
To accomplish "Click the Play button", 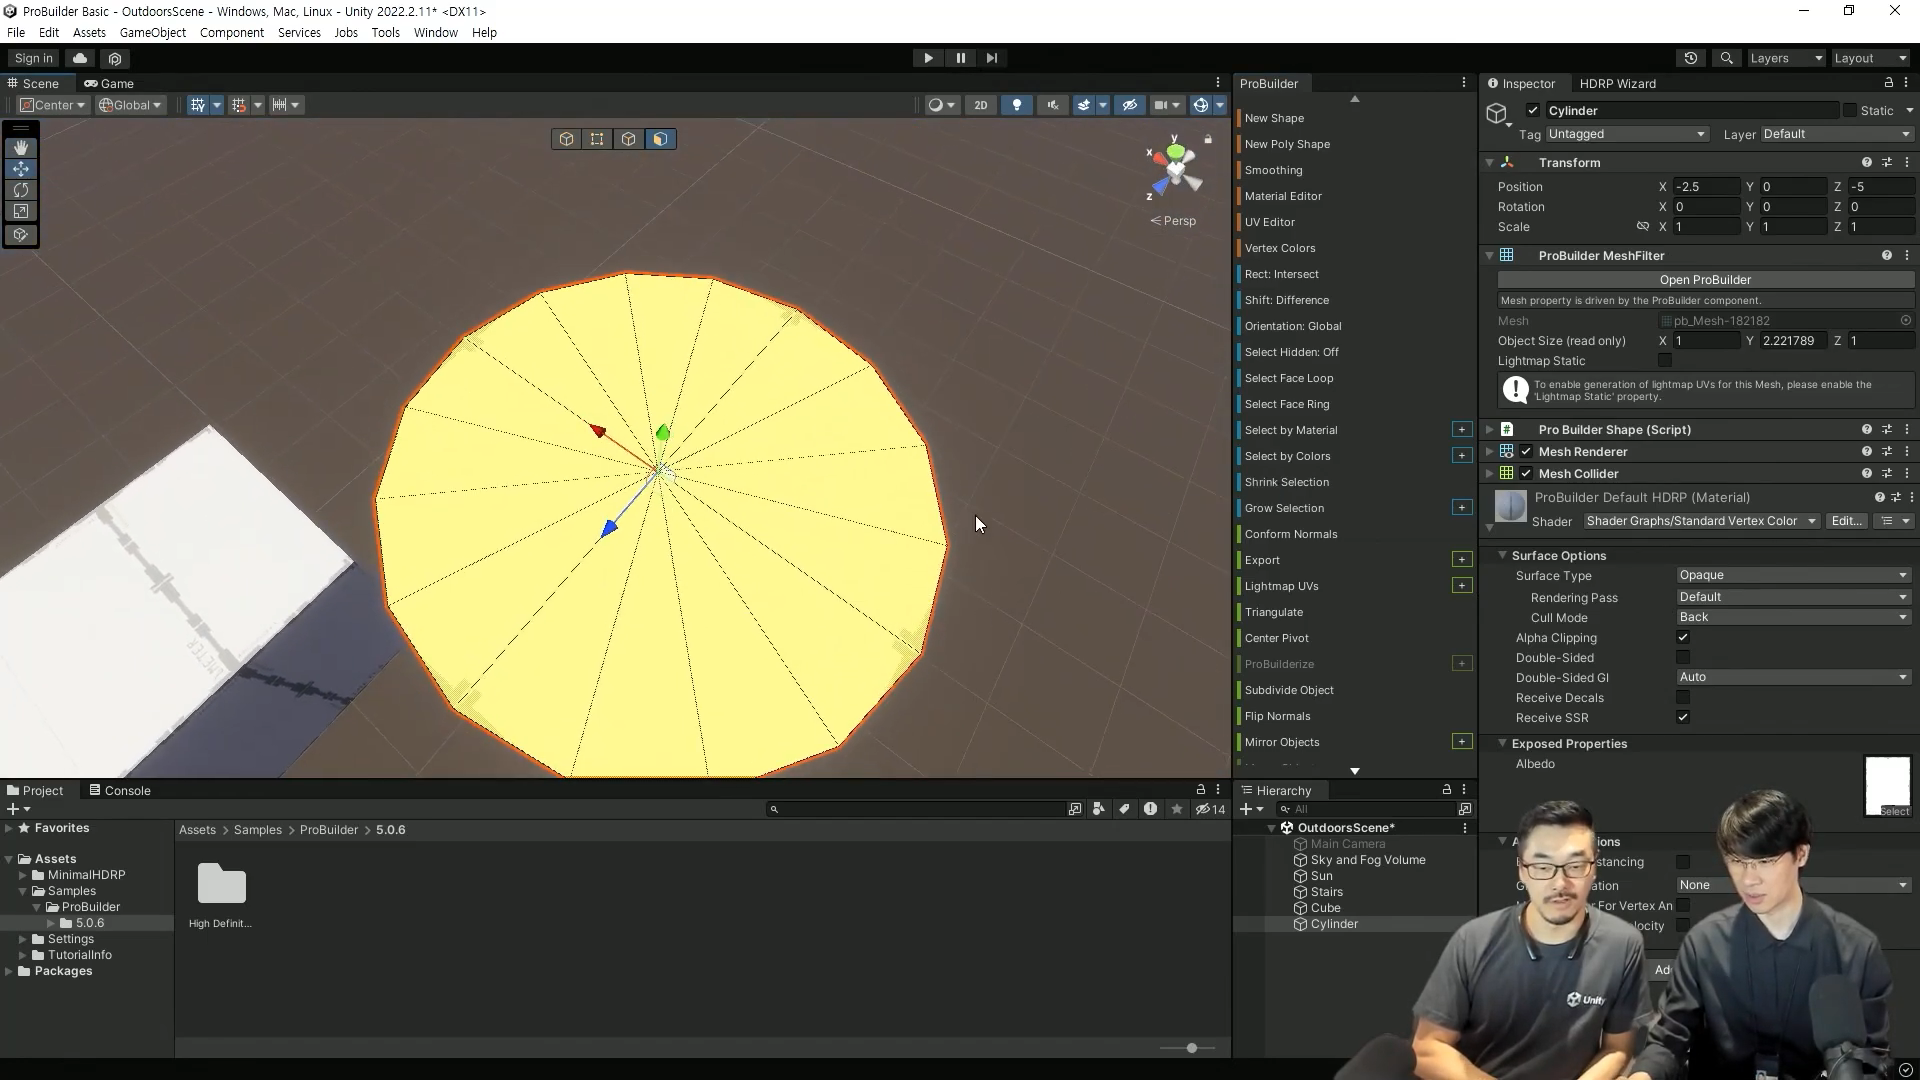I will [928, 58].
